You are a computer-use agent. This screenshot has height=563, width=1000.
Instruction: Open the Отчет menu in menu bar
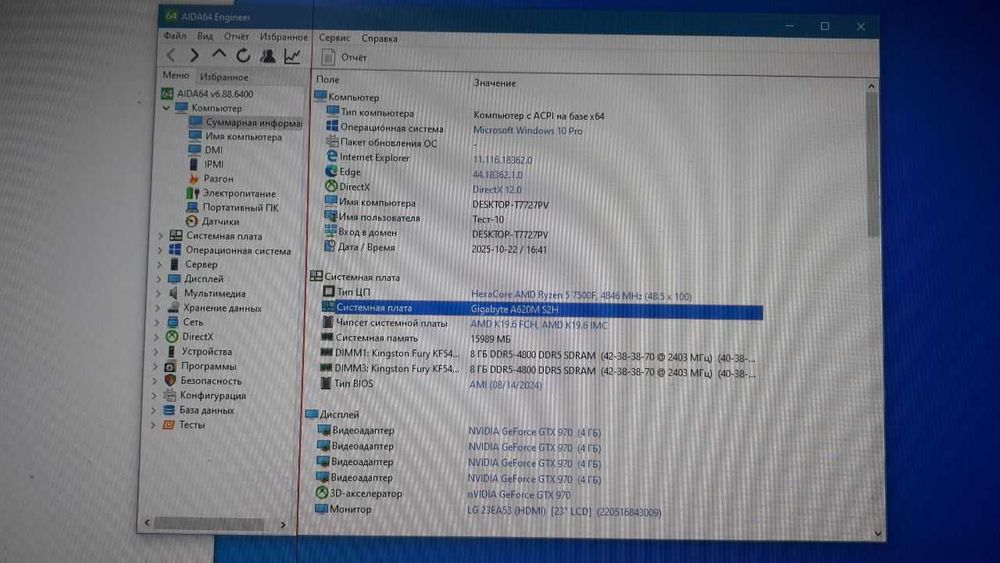pos(236,36)
